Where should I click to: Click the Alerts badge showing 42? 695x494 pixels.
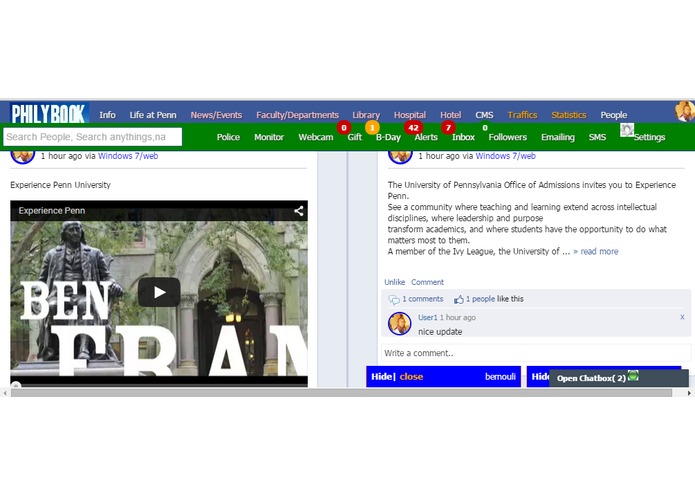coord(413,128)
